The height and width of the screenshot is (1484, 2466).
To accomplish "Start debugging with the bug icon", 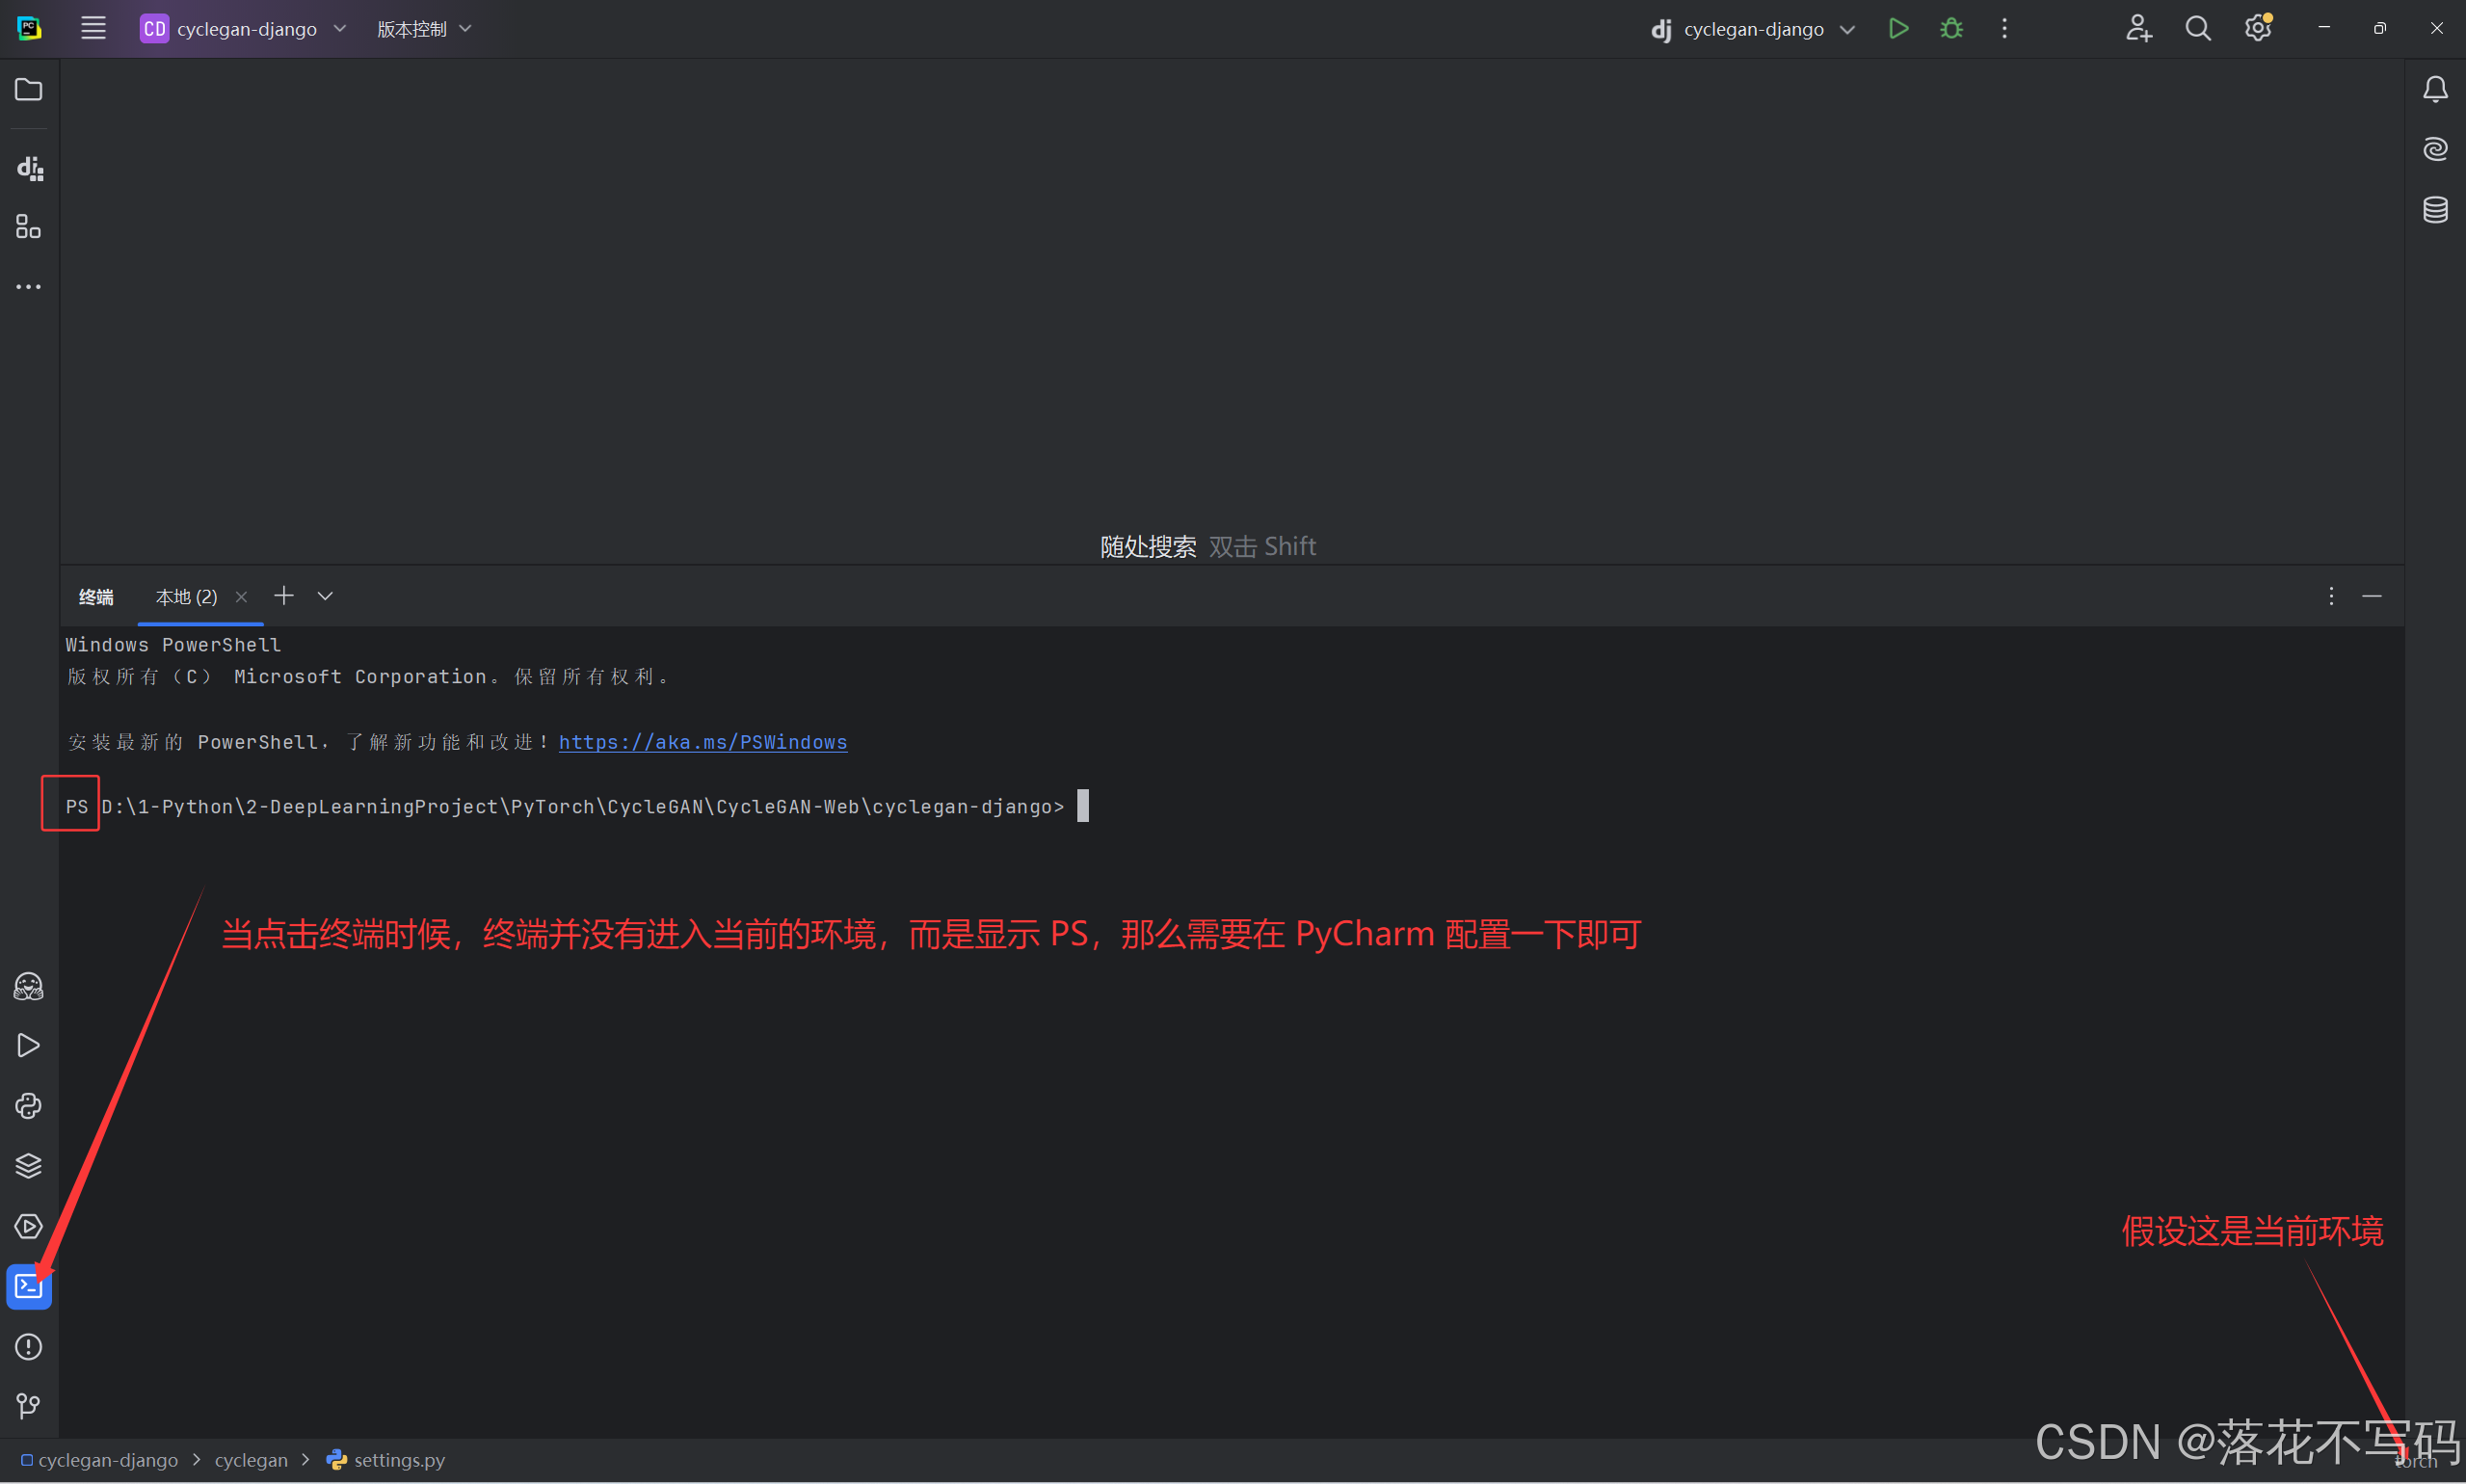I will 1951,28.
